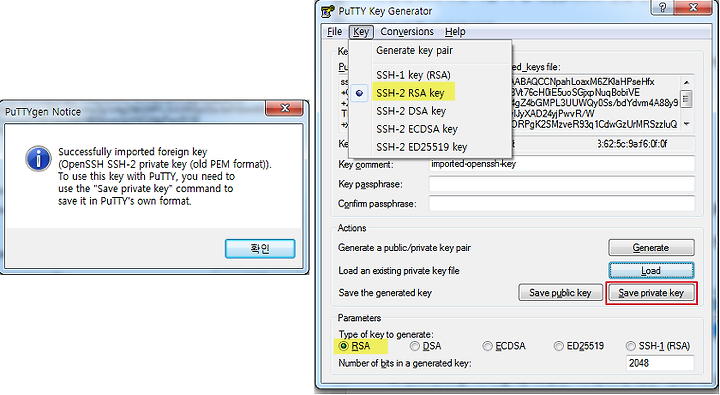720x395 pixels.
Task: Confirm the notice with the 확인 button
Action: point(260,248)
